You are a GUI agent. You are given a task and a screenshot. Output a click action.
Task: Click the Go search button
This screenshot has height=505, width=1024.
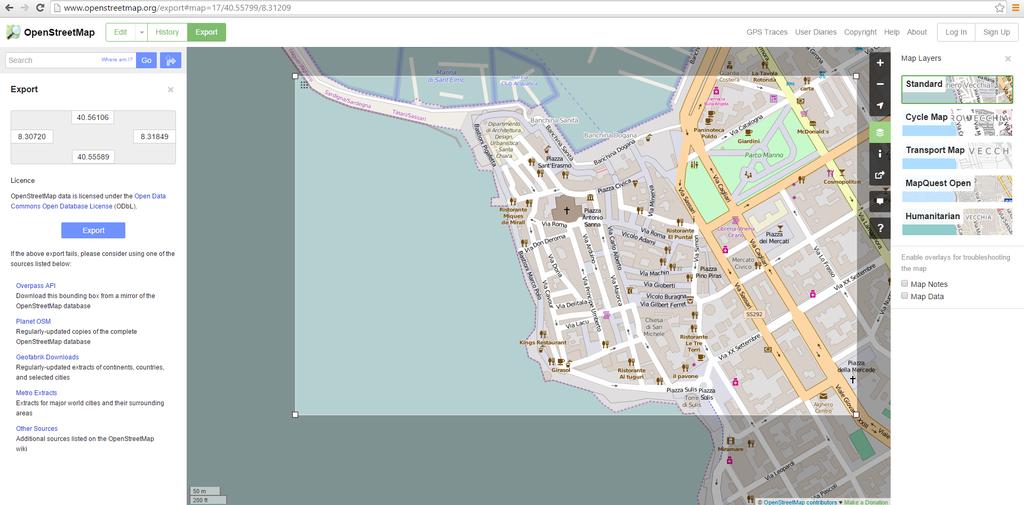tap(146, 60)
